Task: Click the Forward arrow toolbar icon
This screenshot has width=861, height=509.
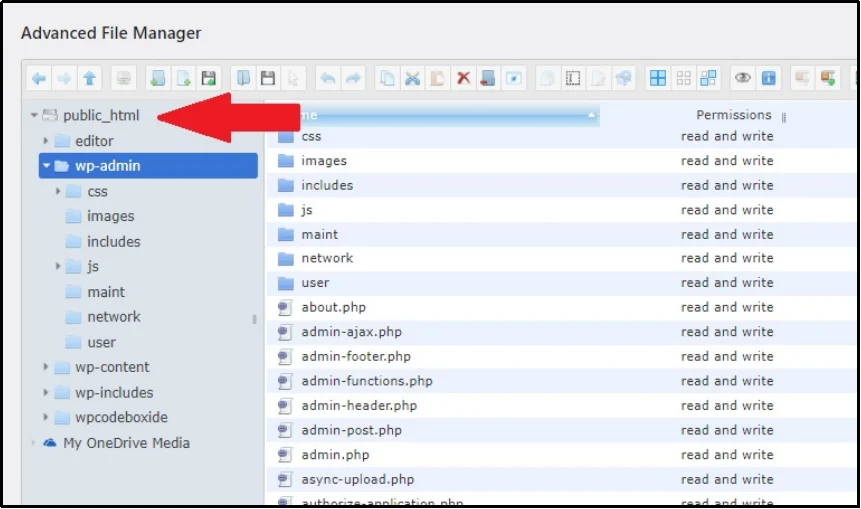Action: [64, 79]
